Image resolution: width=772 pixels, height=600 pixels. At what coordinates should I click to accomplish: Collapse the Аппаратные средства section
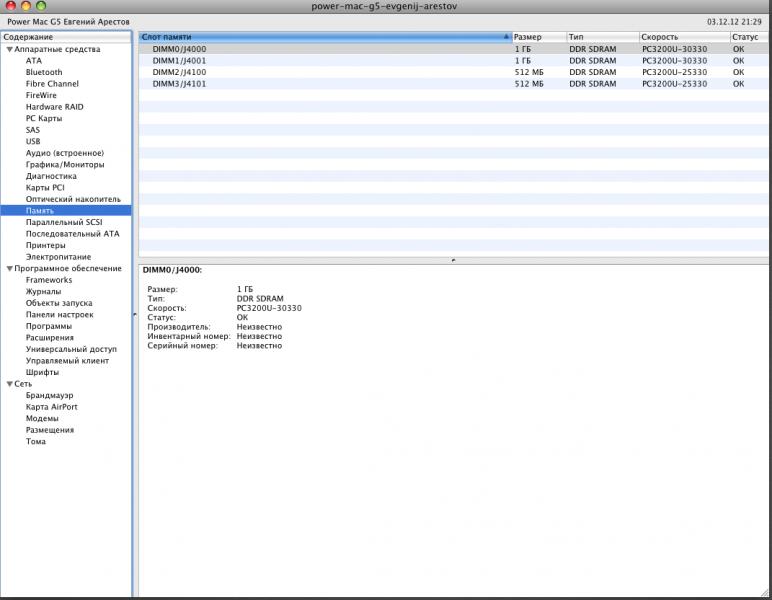(x=9, y=49)
